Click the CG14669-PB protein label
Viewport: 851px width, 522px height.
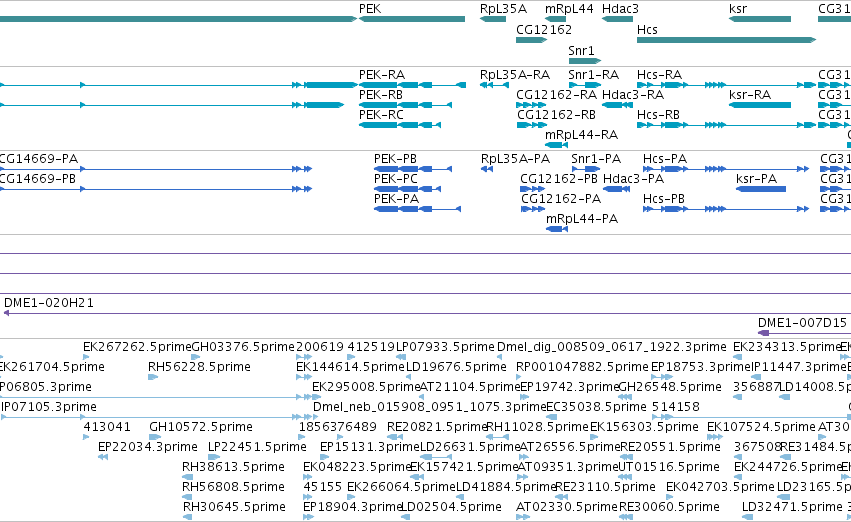[x=37, y=179]
